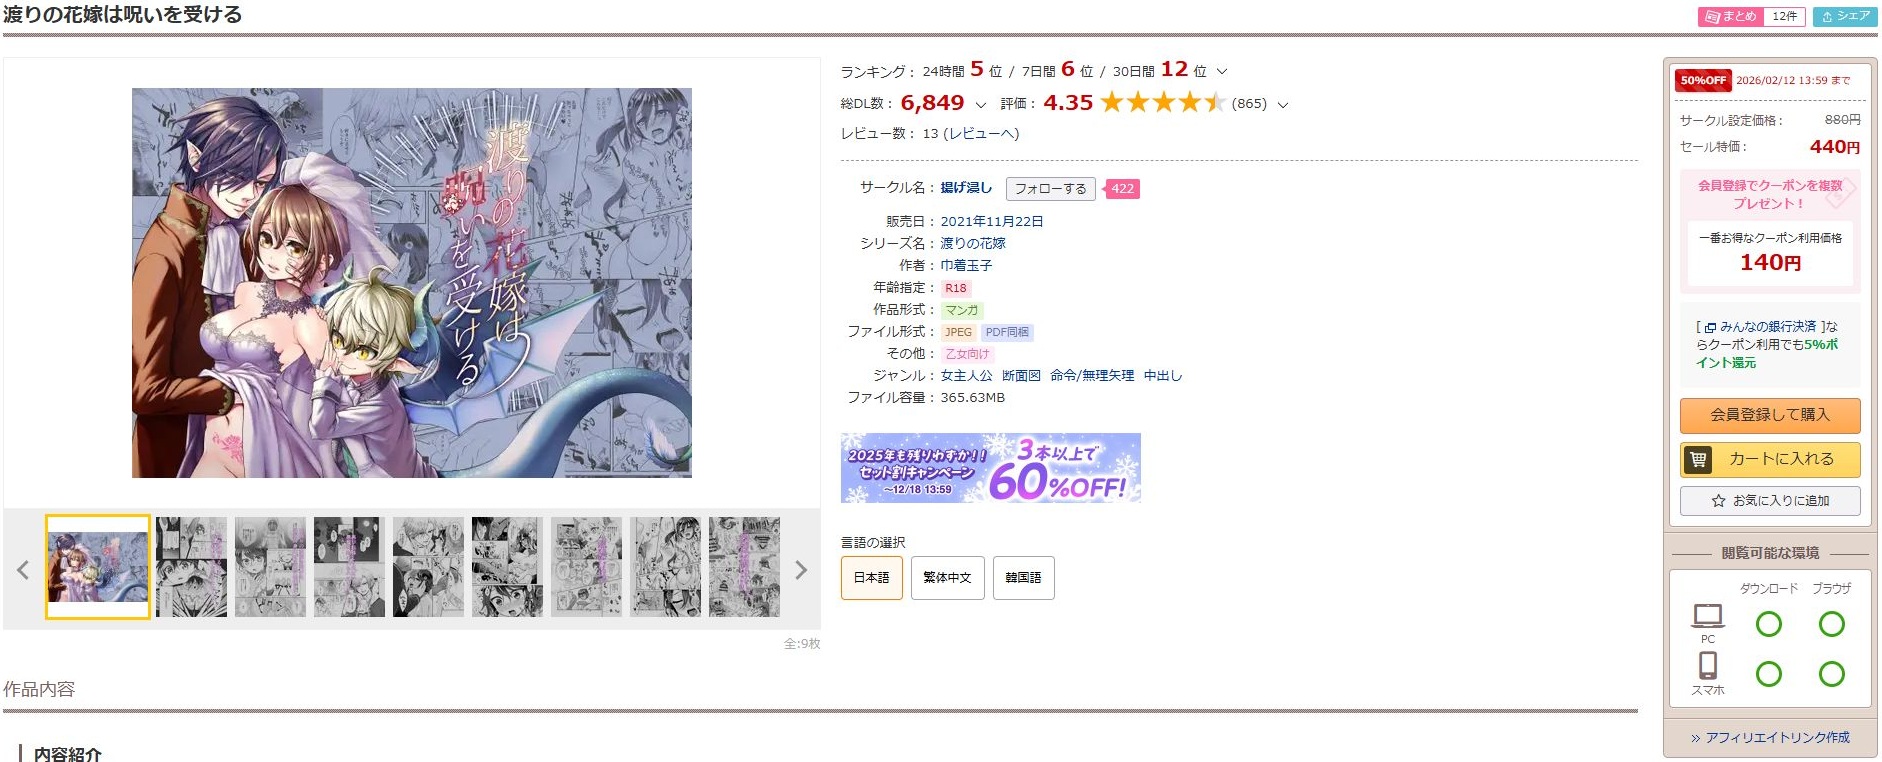Click the star icon to add favorite
Screen dimensions: 1882x762
pyautogui.click(x=1718, y=501)
